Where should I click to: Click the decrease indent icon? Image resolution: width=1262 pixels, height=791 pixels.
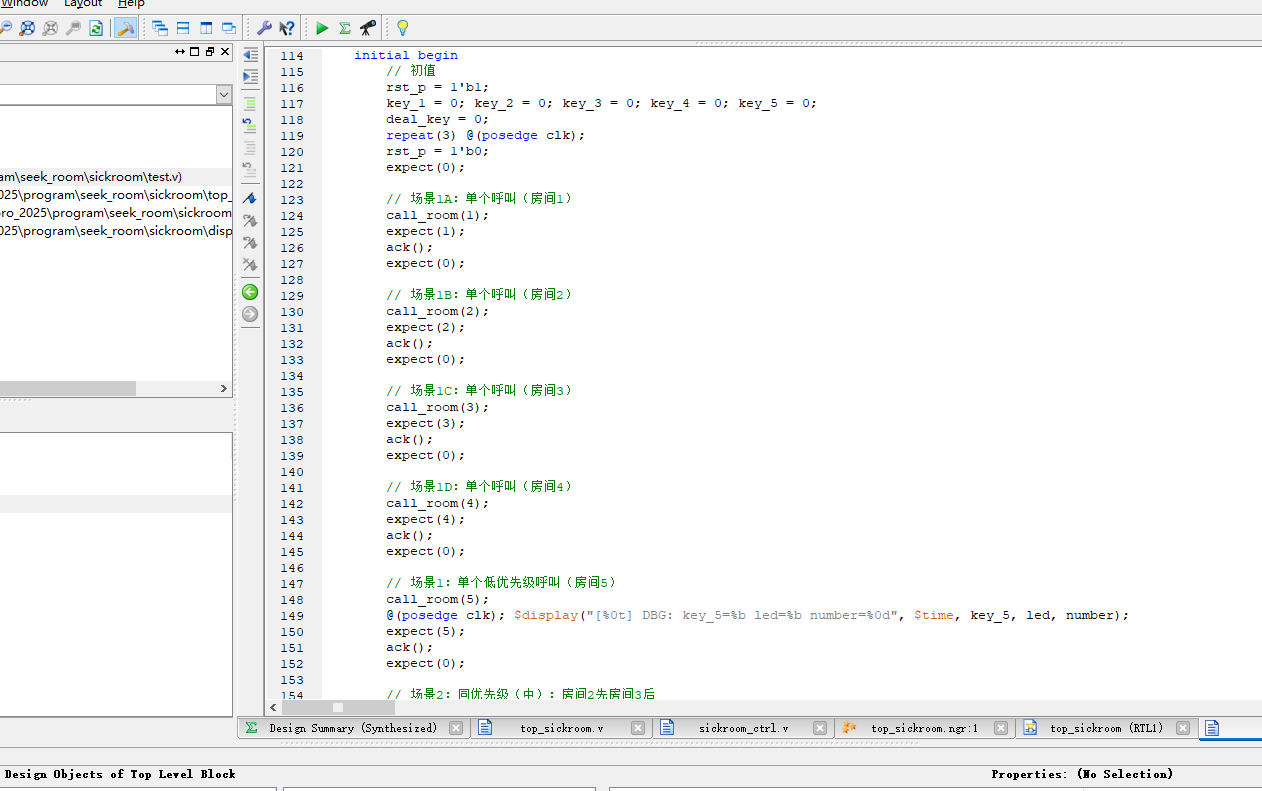click(x=250, y=55)
